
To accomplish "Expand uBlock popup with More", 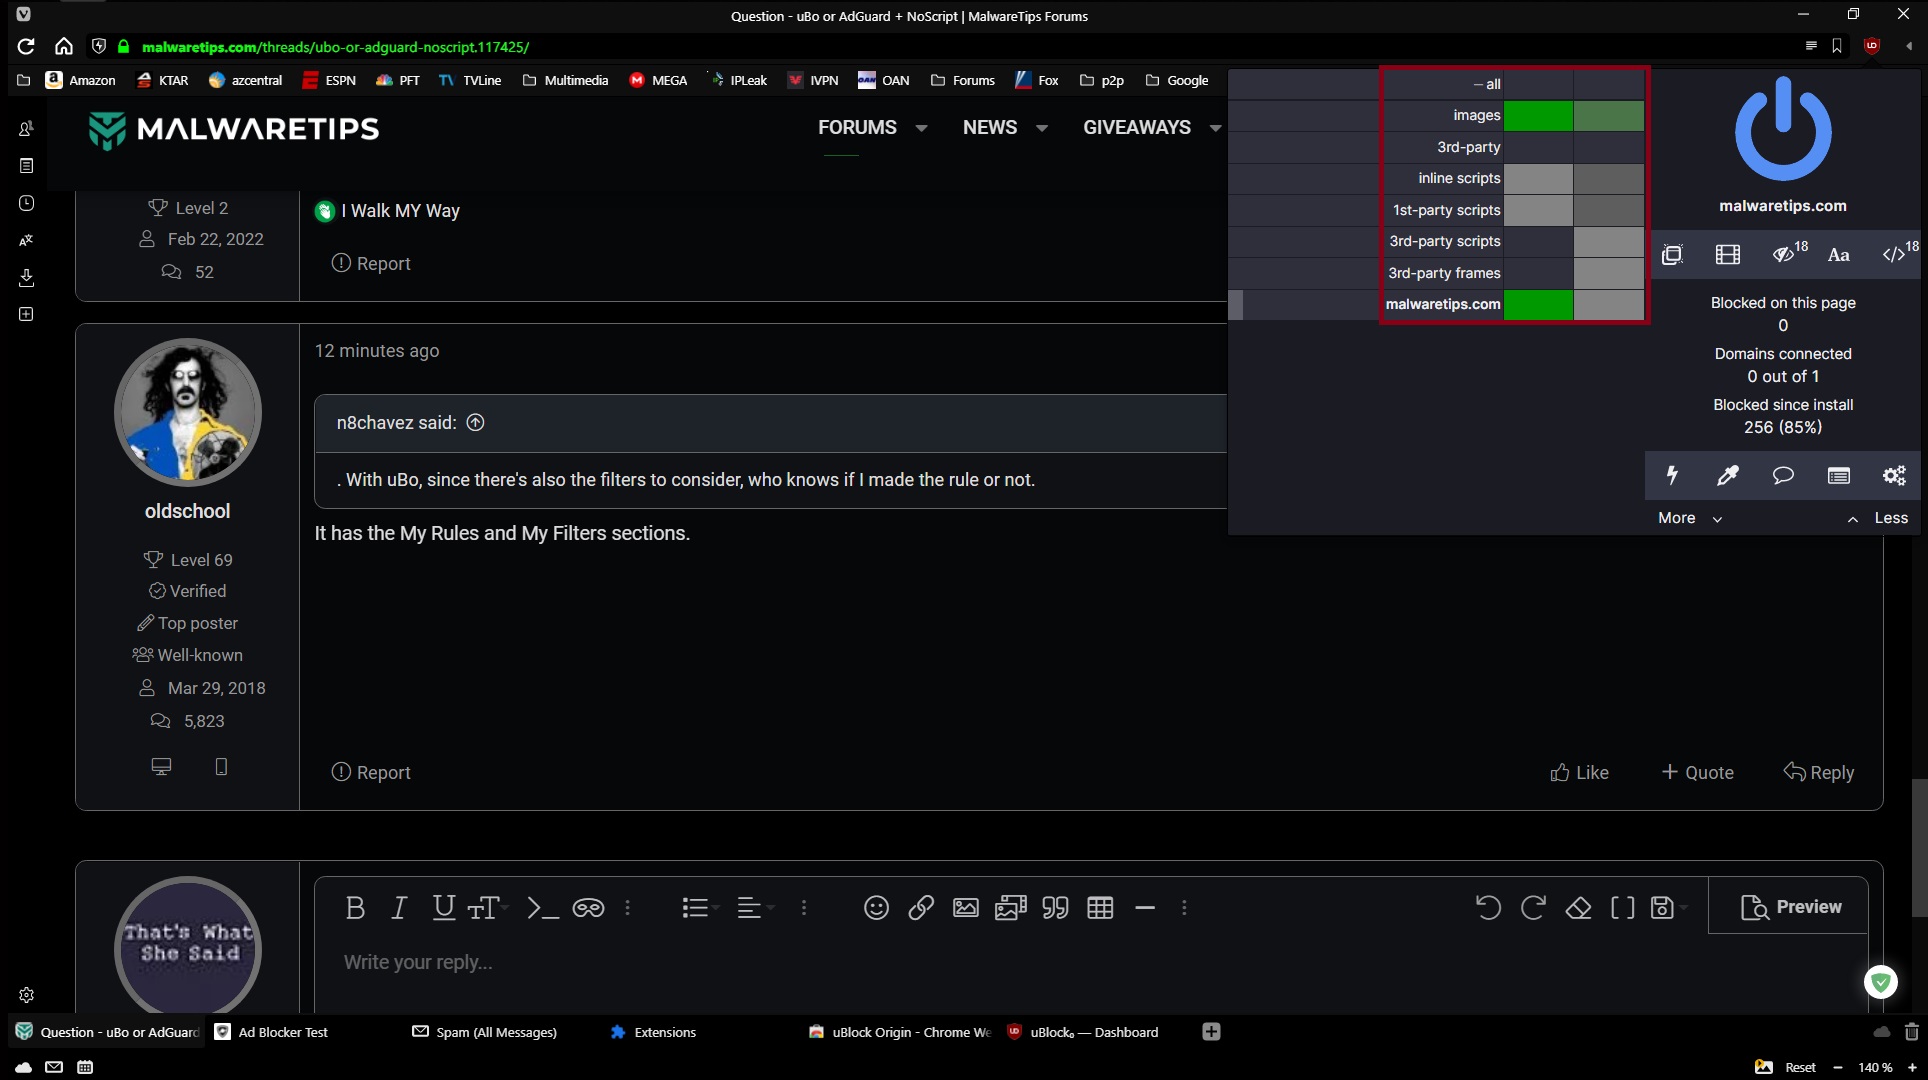I will (x=1690, y=518).
